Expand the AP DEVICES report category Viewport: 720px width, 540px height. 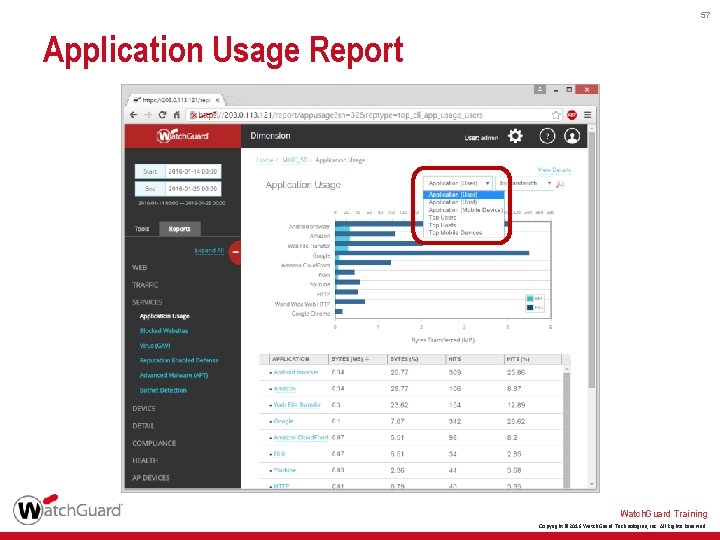(151, 478)
